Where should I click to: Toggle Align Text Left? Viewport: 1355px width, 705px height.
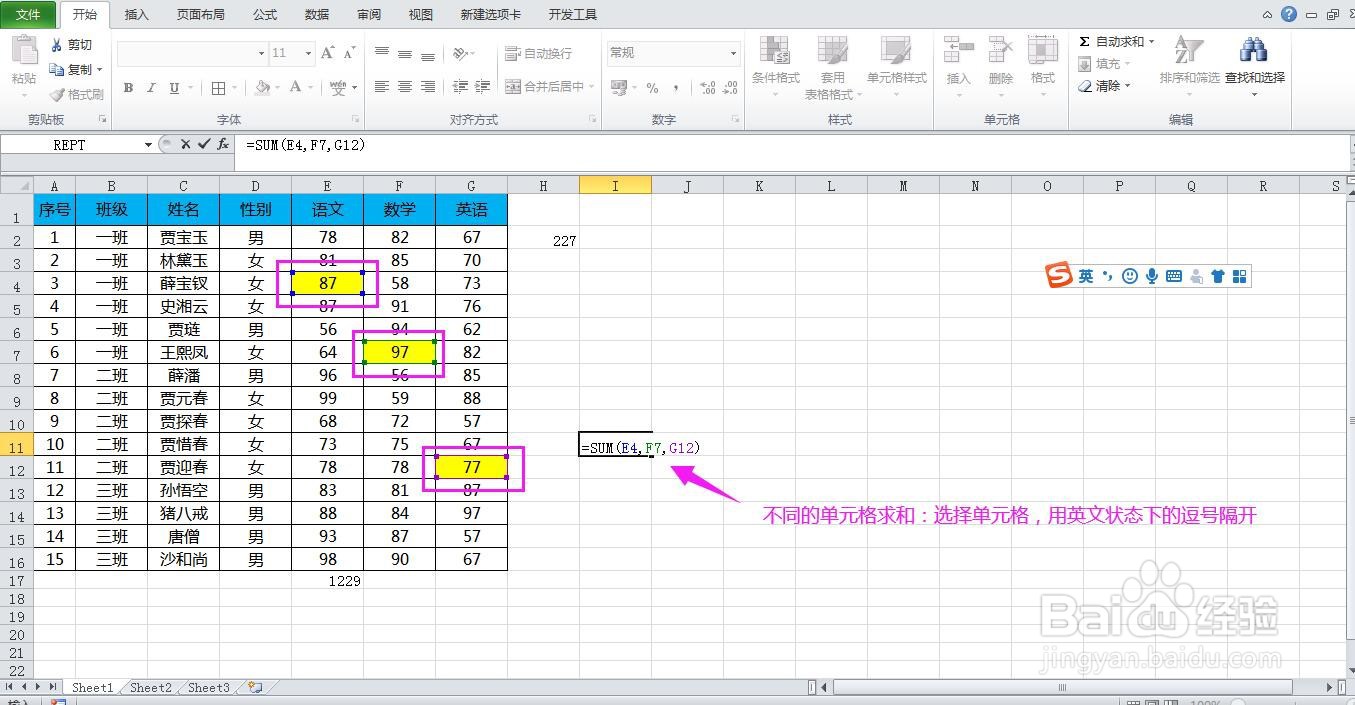point(382,87)
